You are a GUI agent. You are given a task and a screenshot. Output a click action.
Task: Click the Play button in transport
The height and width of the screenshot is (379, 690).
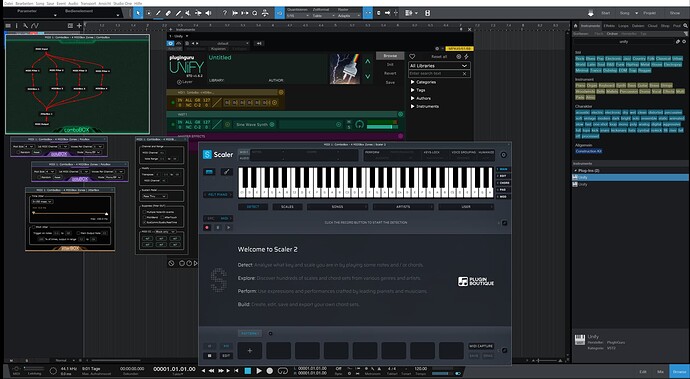tap(259, 371)
